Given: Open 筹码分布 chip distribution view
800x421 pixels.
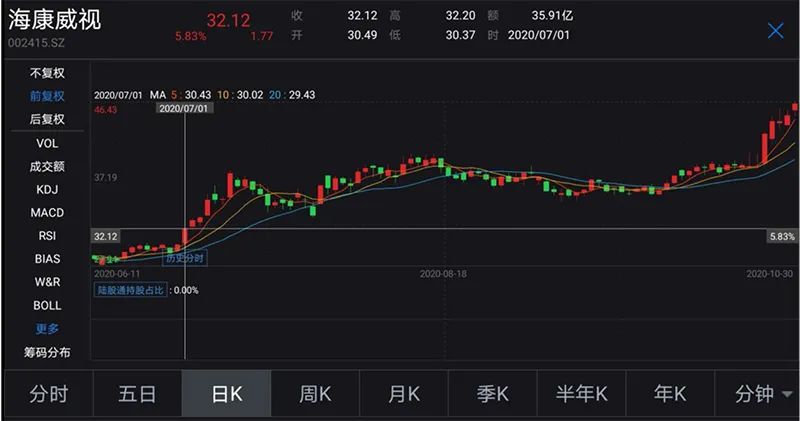Looking at the screenshot, I should (47, 352).
